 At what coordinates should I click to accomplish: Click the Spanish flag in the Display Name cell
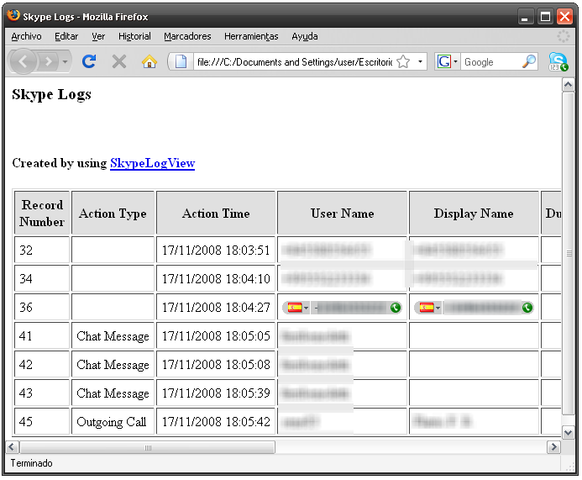coord(427,308)
